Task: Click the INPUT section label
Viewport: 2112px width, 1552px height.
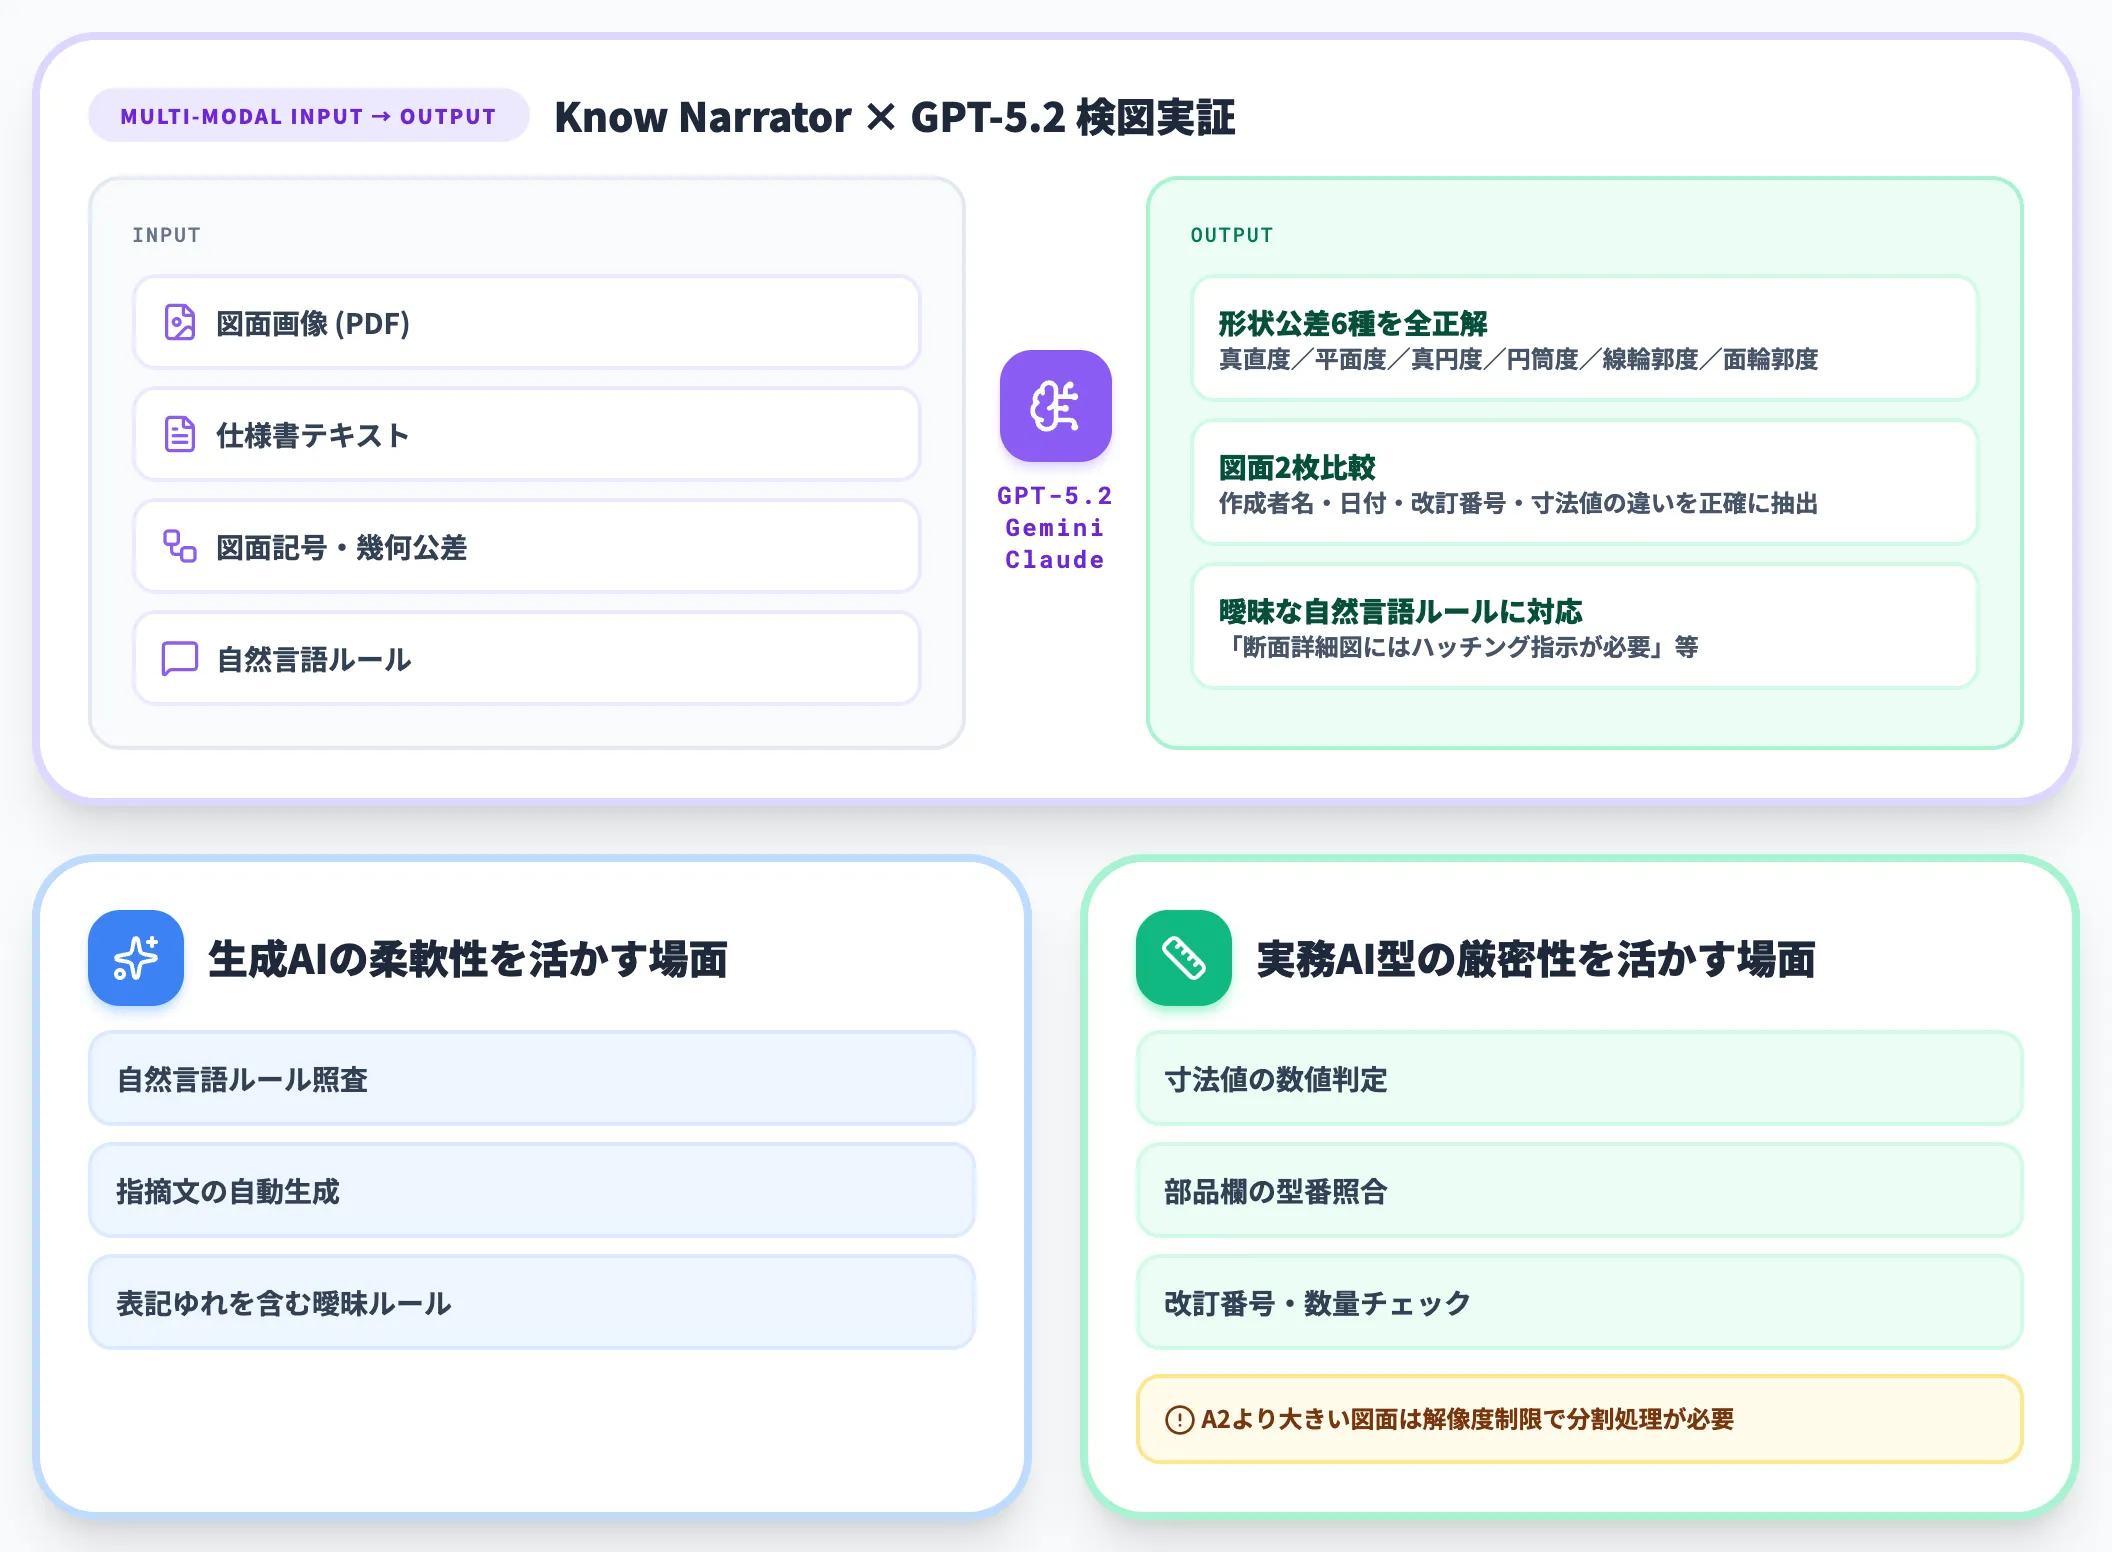Action: click(x=167, y=235)
